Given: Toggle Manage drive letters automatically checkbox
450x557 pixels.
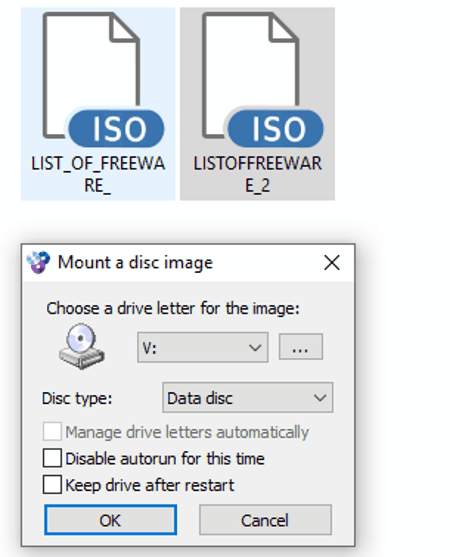Looking at the screenshot, I should point(52,431).
